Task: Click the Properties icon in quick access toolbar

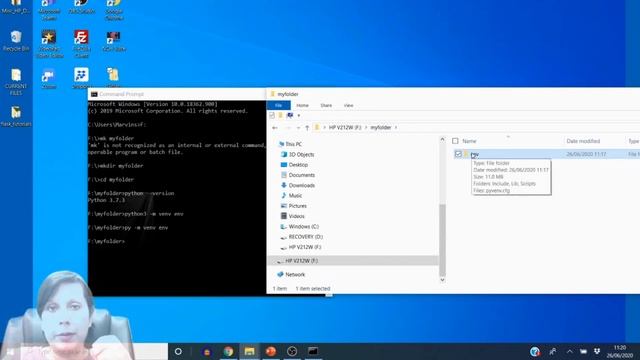Action: [x=272, y=116]
